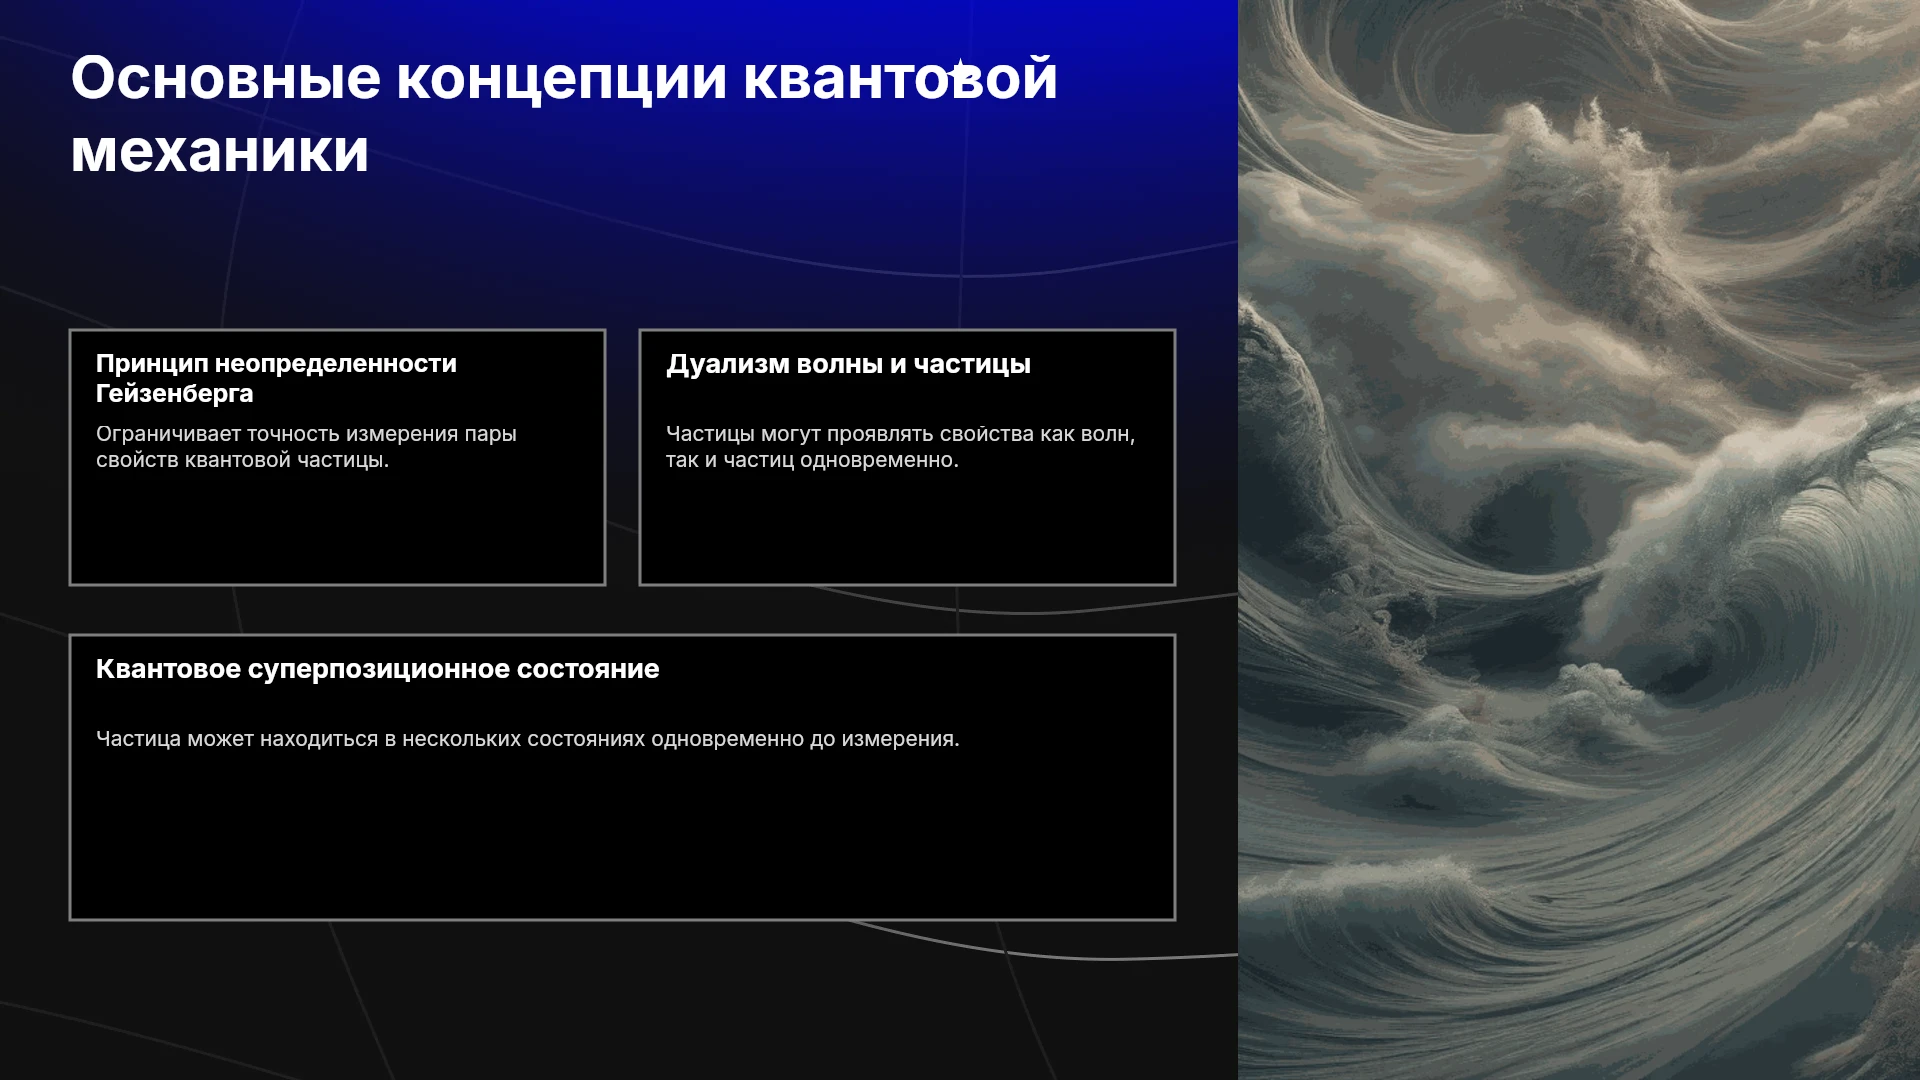Click the line "так и частиц одновременно."
This screenshot has height=1080, width=1920.
click(812, 460)
